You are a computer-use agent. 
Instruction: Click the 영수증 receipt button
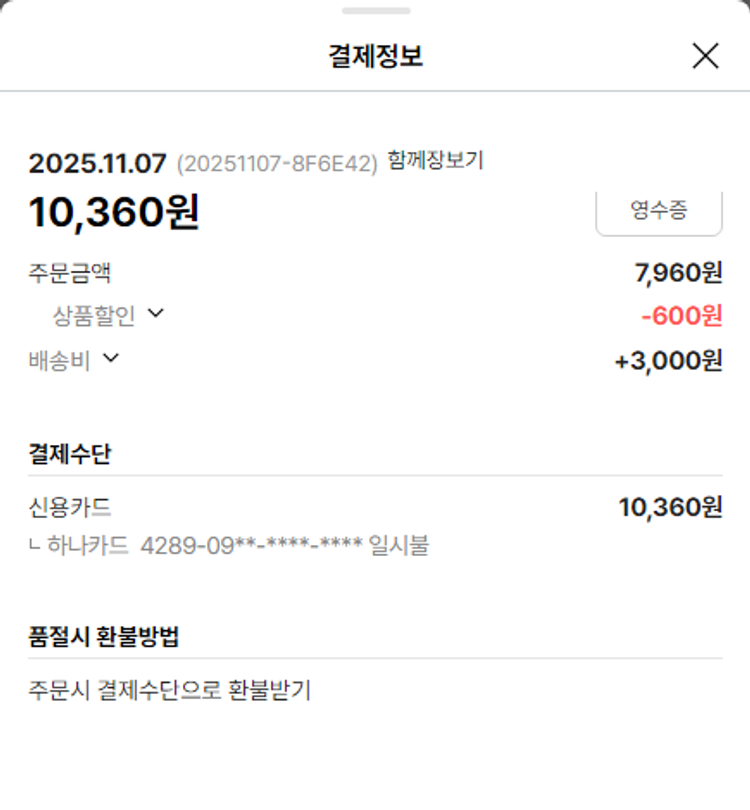pyautogui.click(x=658, y=212)
